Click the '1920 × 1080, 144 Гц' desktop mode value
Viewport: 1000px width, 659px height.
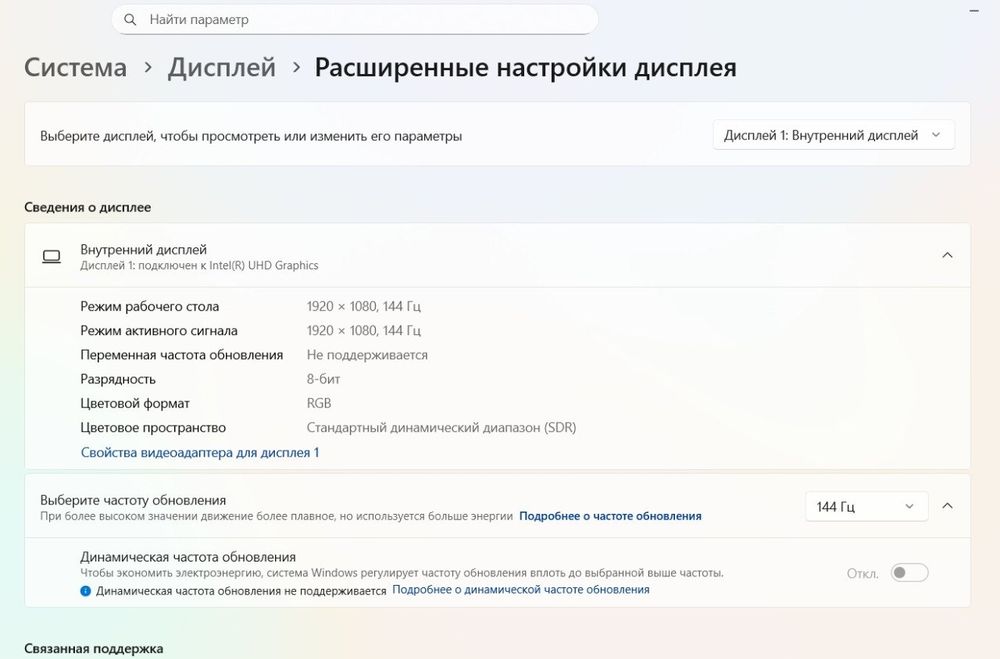(364, 306)
